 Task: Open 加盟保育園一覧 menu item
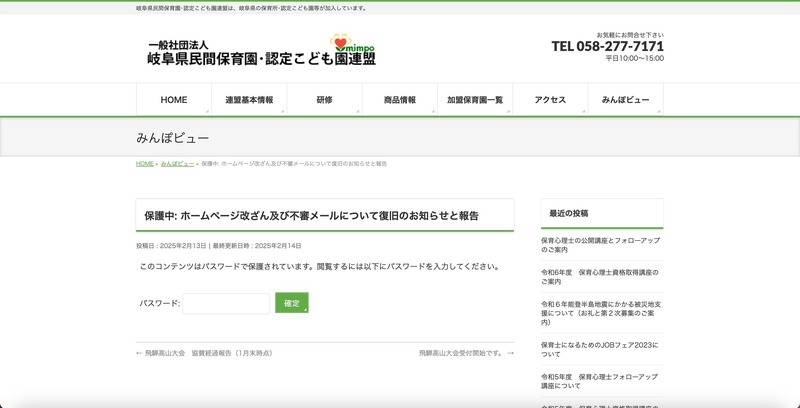coord(474,100)
